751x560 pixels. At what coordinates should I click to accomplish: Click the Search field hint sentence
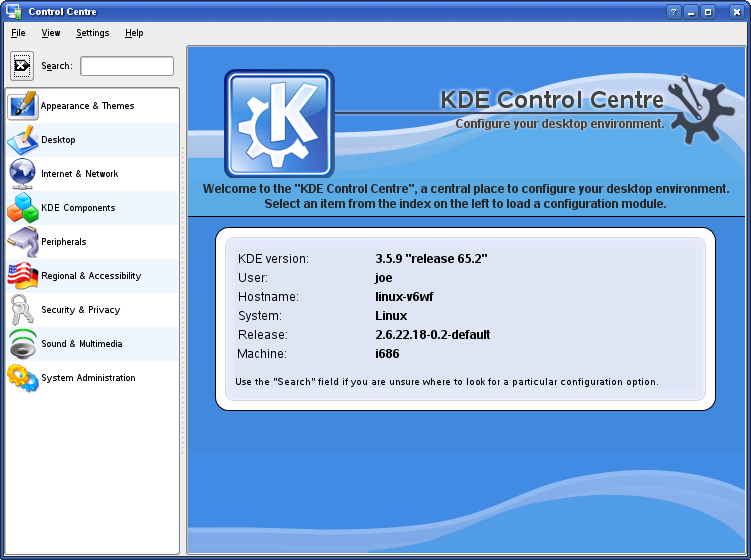447,382
